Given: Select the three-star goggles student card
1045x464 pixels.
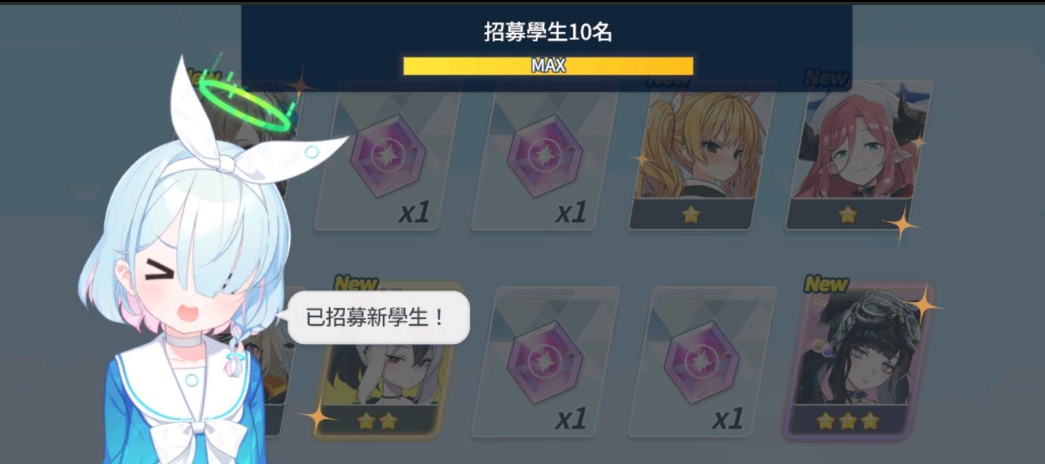Looking at the screenshot, I should tap(858, 361).
